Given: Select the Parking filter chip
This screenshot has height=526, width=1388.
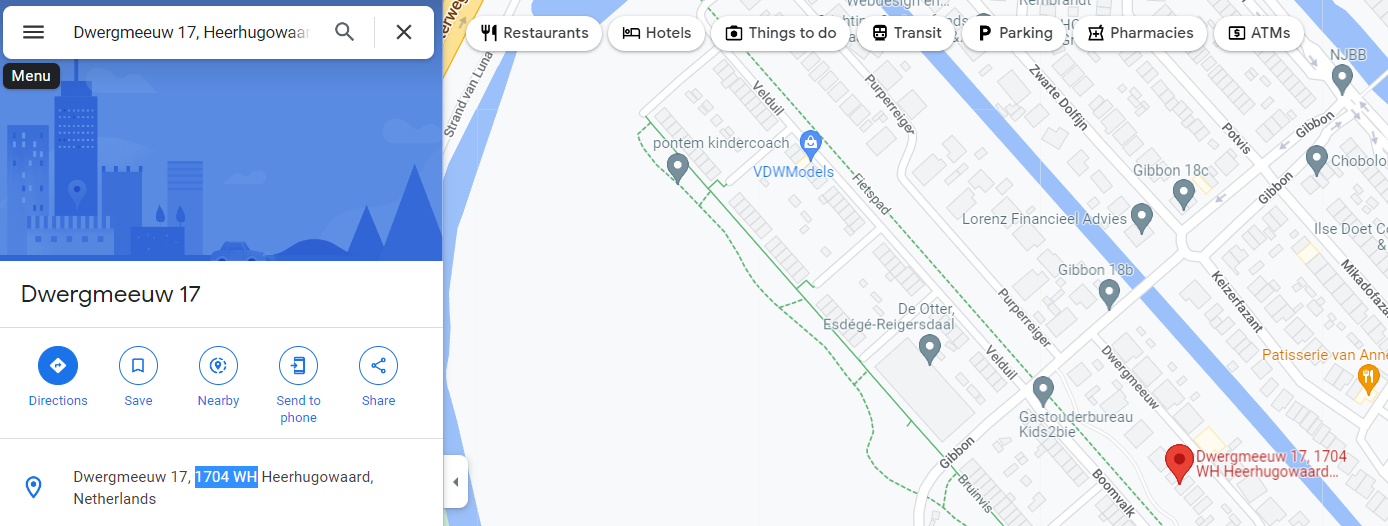Looking at the screenshot, I should coord(1015,33).
